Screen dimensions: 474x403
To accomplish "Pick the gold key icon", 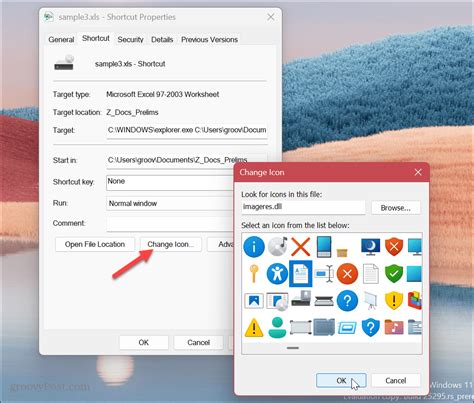I will pyautogui.click(x=254, y=273).
